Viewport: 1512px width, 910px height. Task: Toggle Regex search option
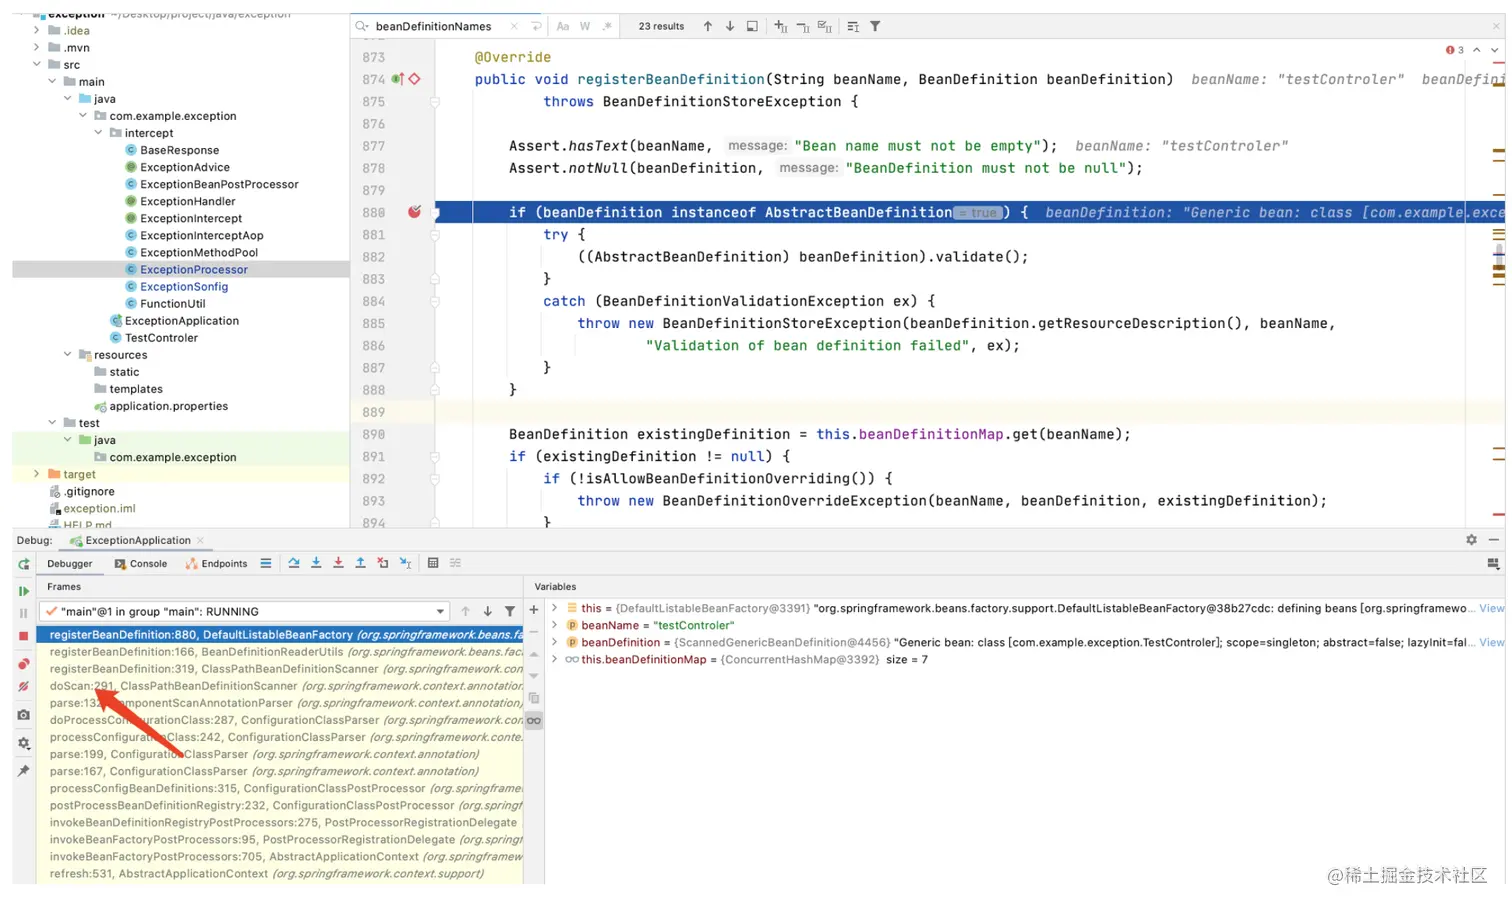[x=607, y=26]
